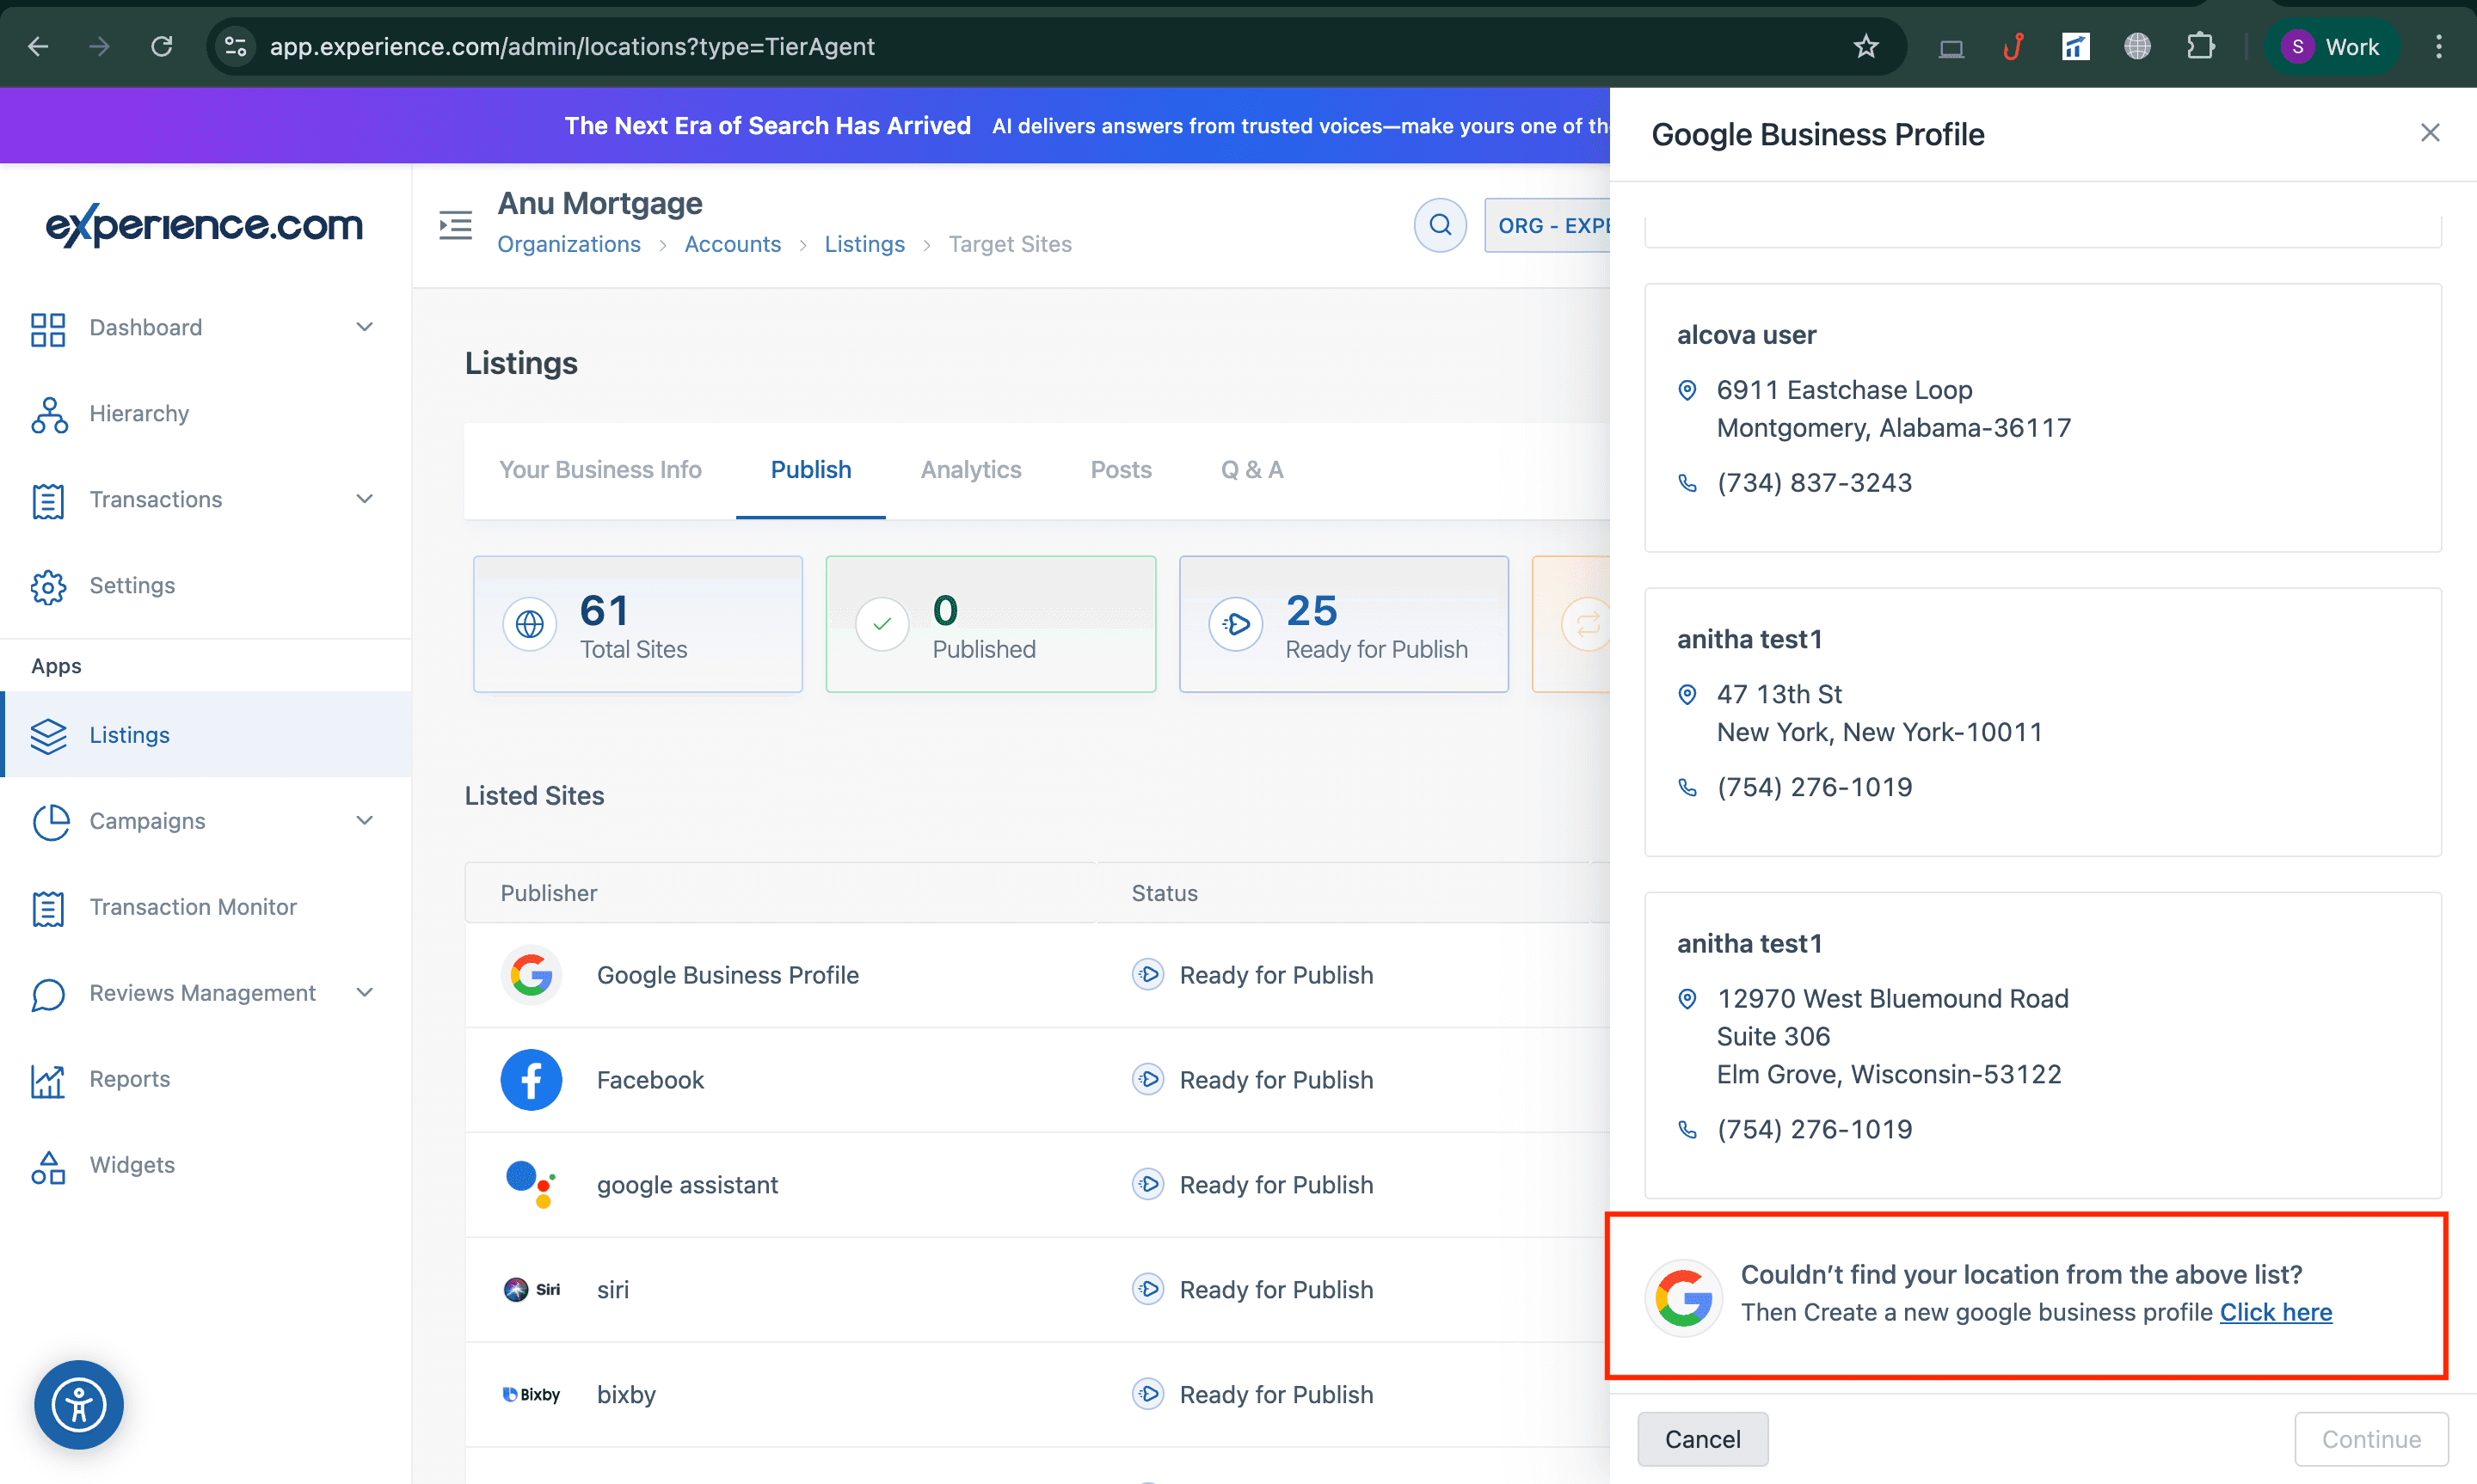Switch to the Analytics tab

(970, 469)
